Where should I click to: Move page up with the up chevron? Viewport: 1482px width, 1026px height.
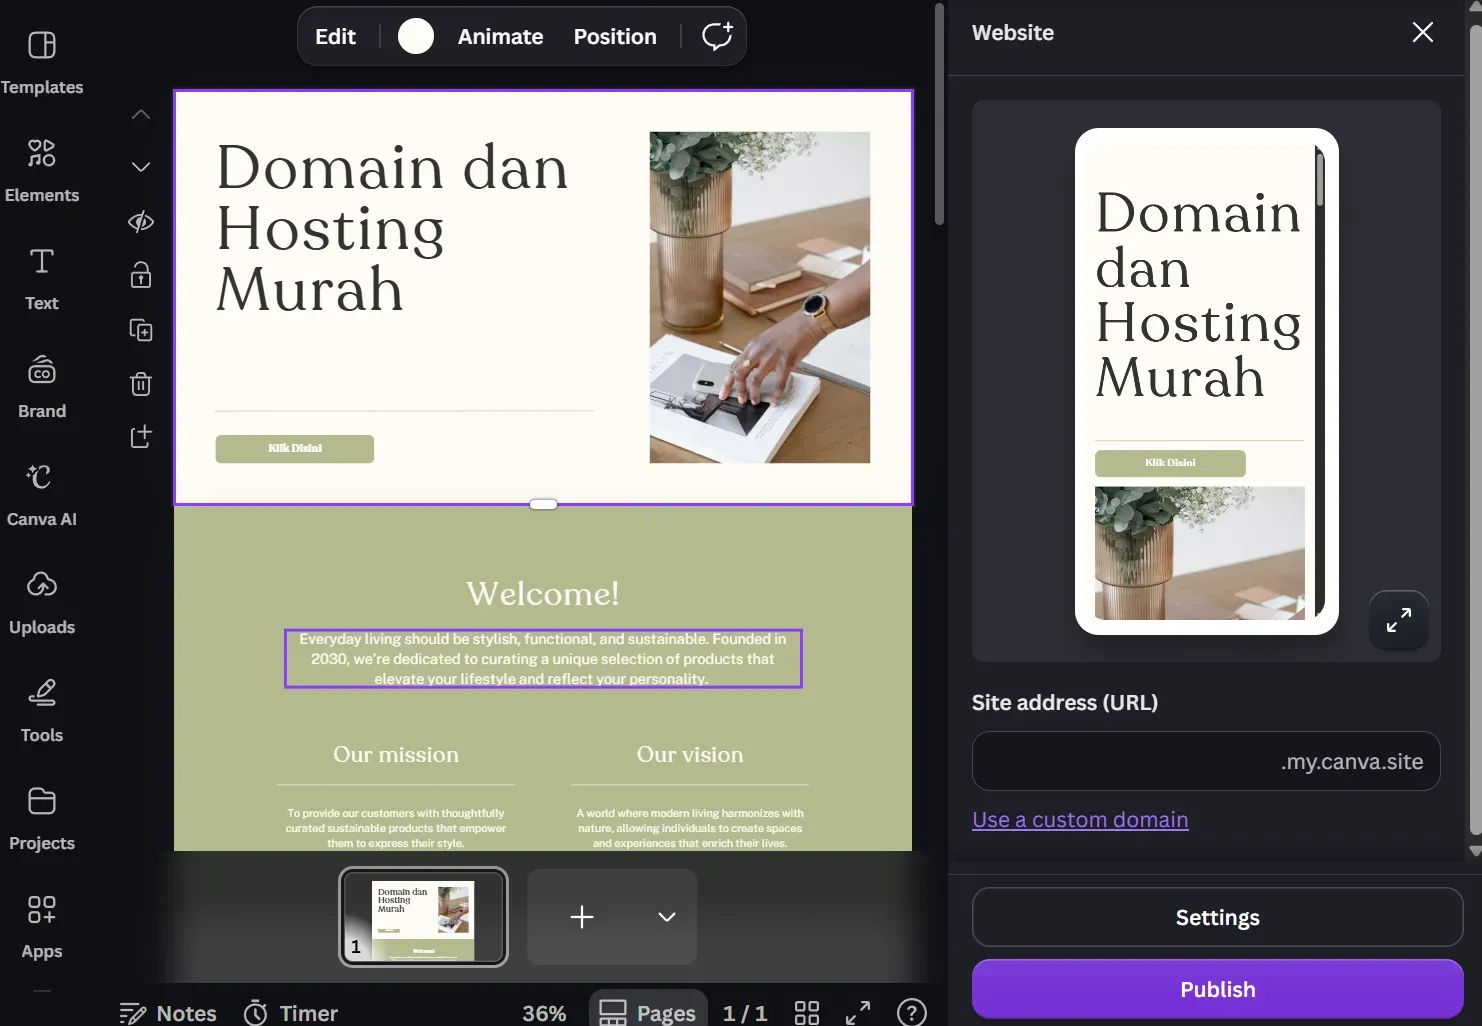141,114
